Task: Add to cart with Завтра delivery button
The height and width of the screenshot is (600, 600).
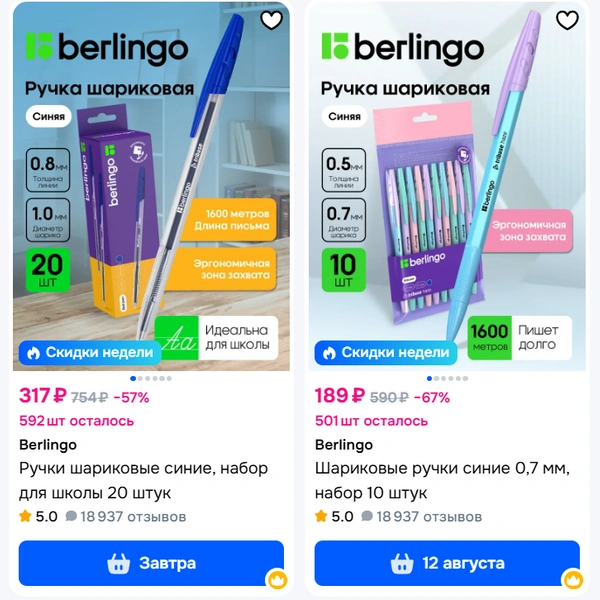Action: (x=151, y=563)
